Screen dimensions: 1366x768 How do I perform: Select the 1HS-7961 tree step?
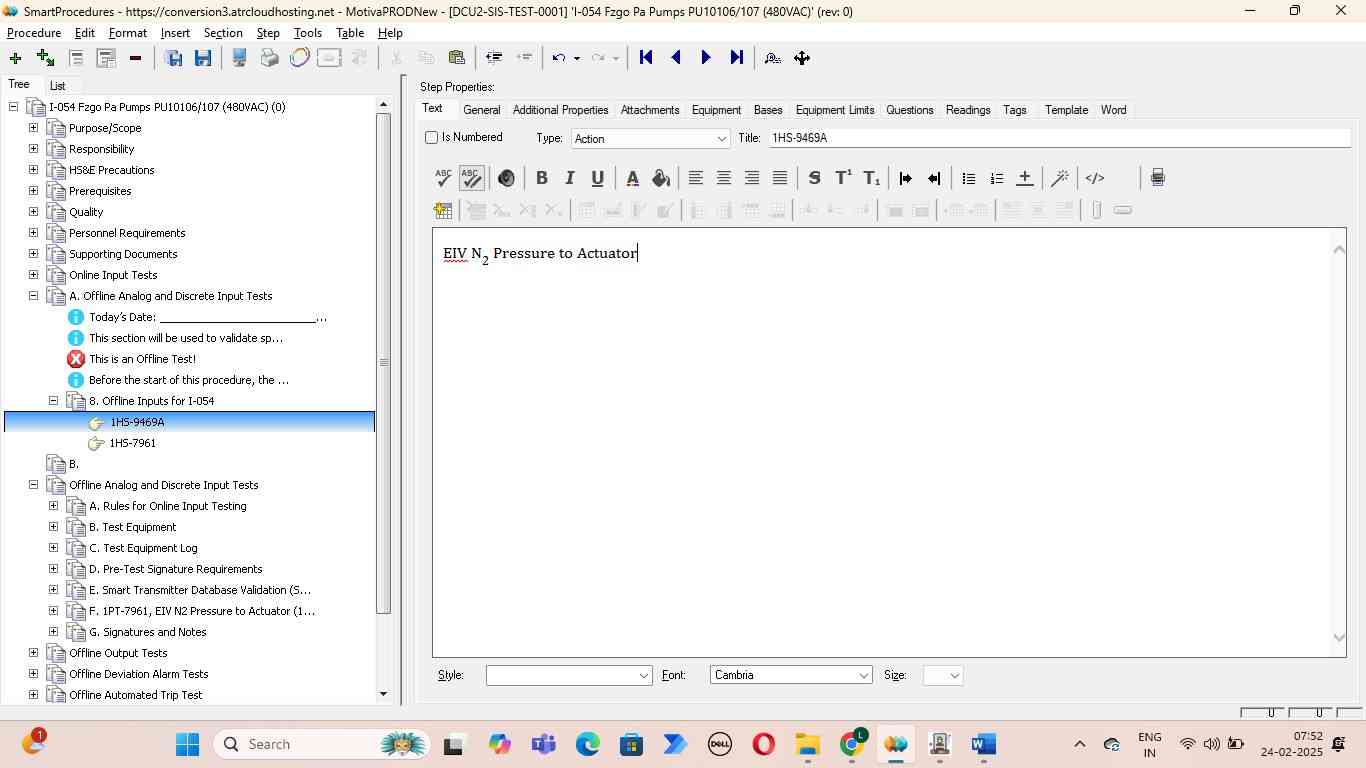[132, 443]
